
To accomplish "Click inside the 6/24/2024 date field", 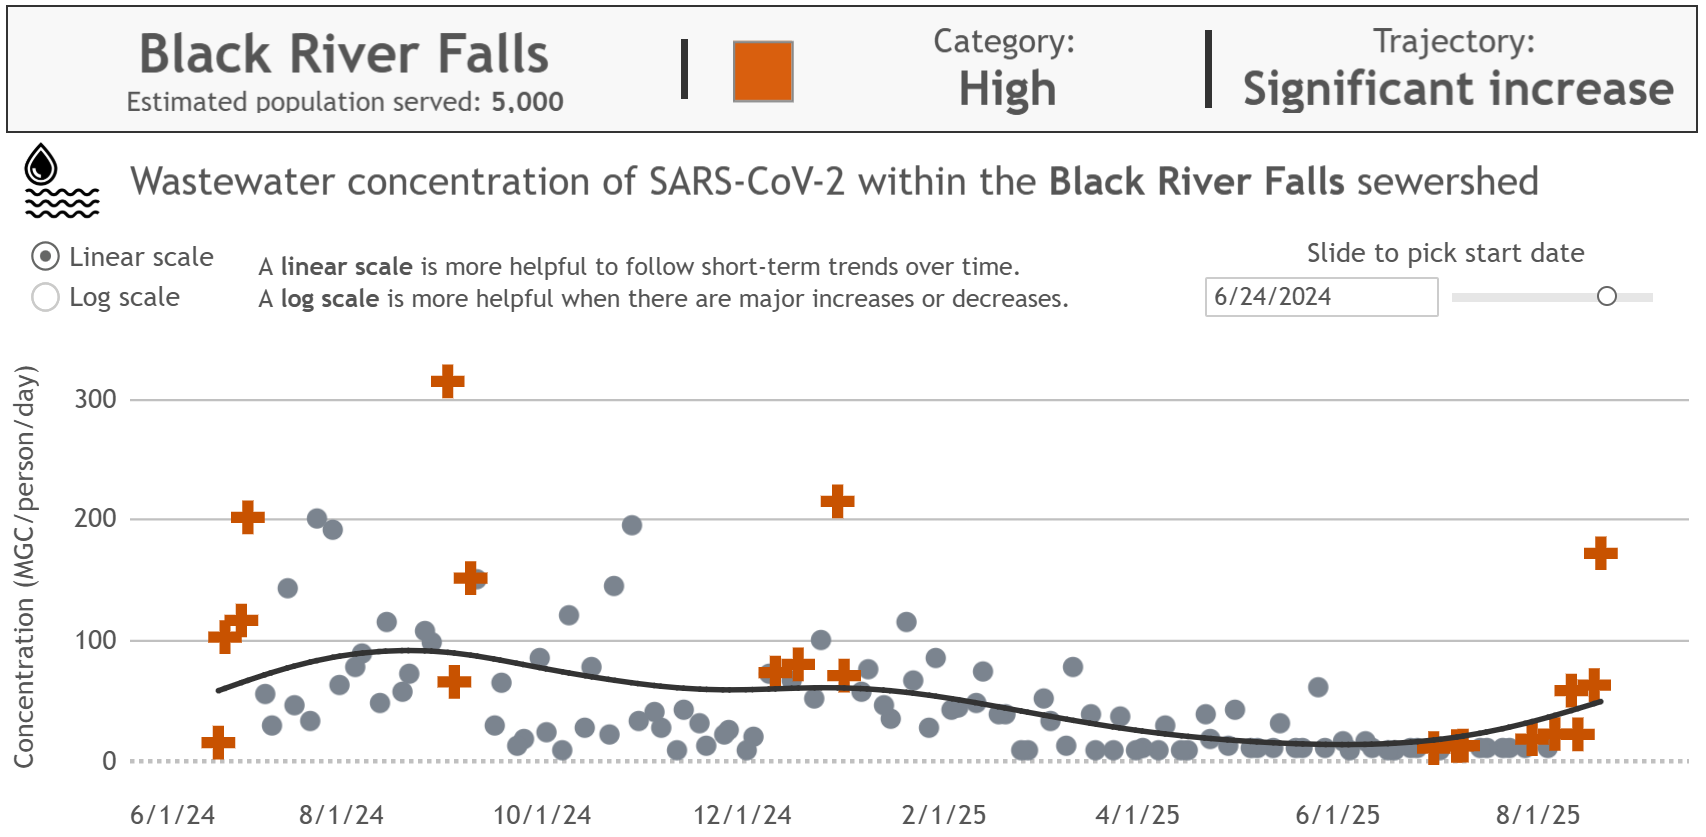I will [x=1320, y=297].
